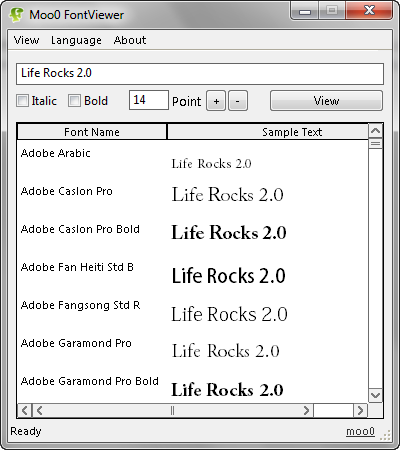This screenshot has height=450, width=400.
Task: Click the vertical scrollbar up arrow
Action: coord(375,131)
